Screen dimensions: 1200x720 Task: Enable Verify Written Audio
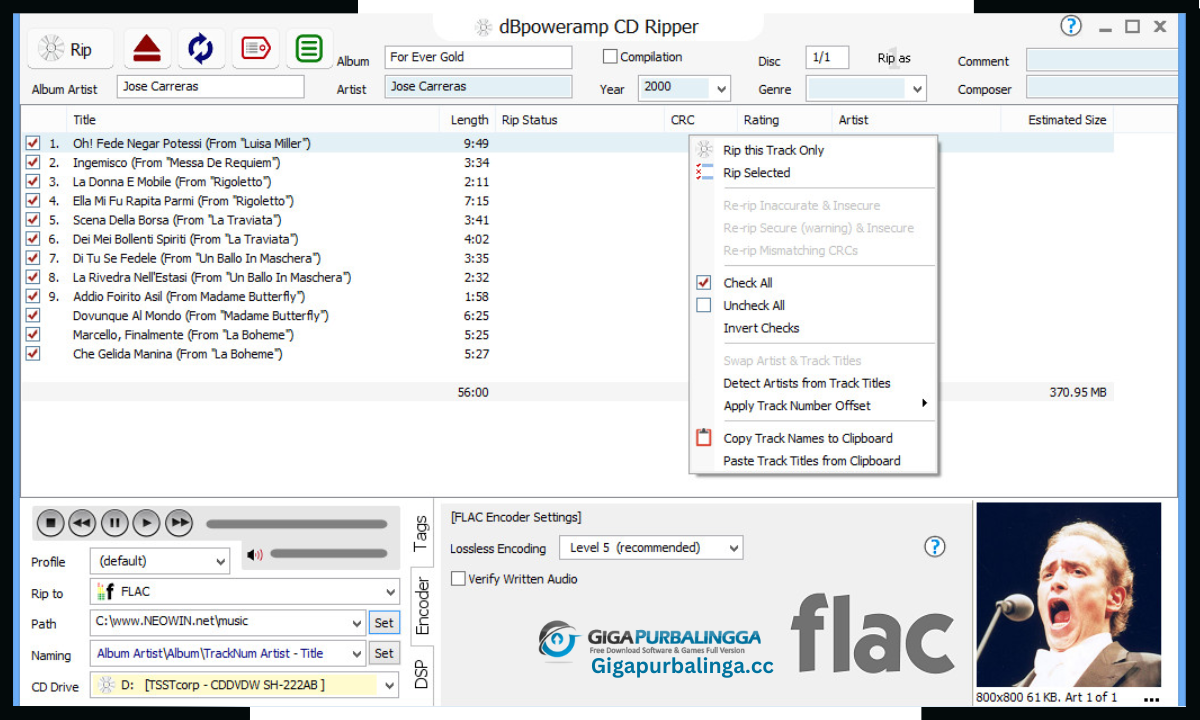[x=458, y=579]
